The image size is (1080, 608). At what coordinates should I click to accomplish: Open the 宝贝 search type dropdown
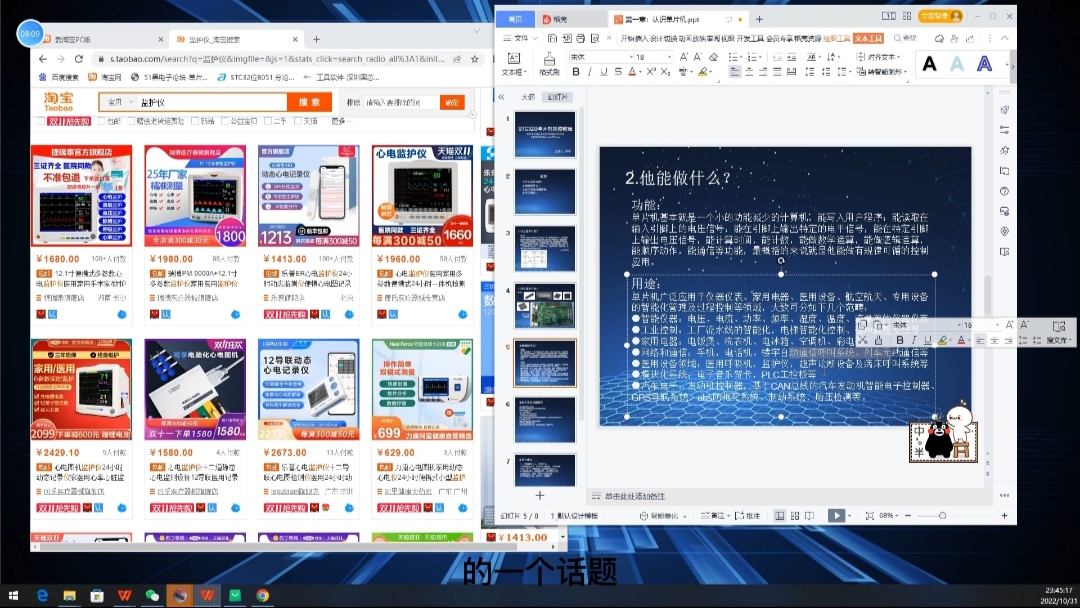click(x=119, y=102)
